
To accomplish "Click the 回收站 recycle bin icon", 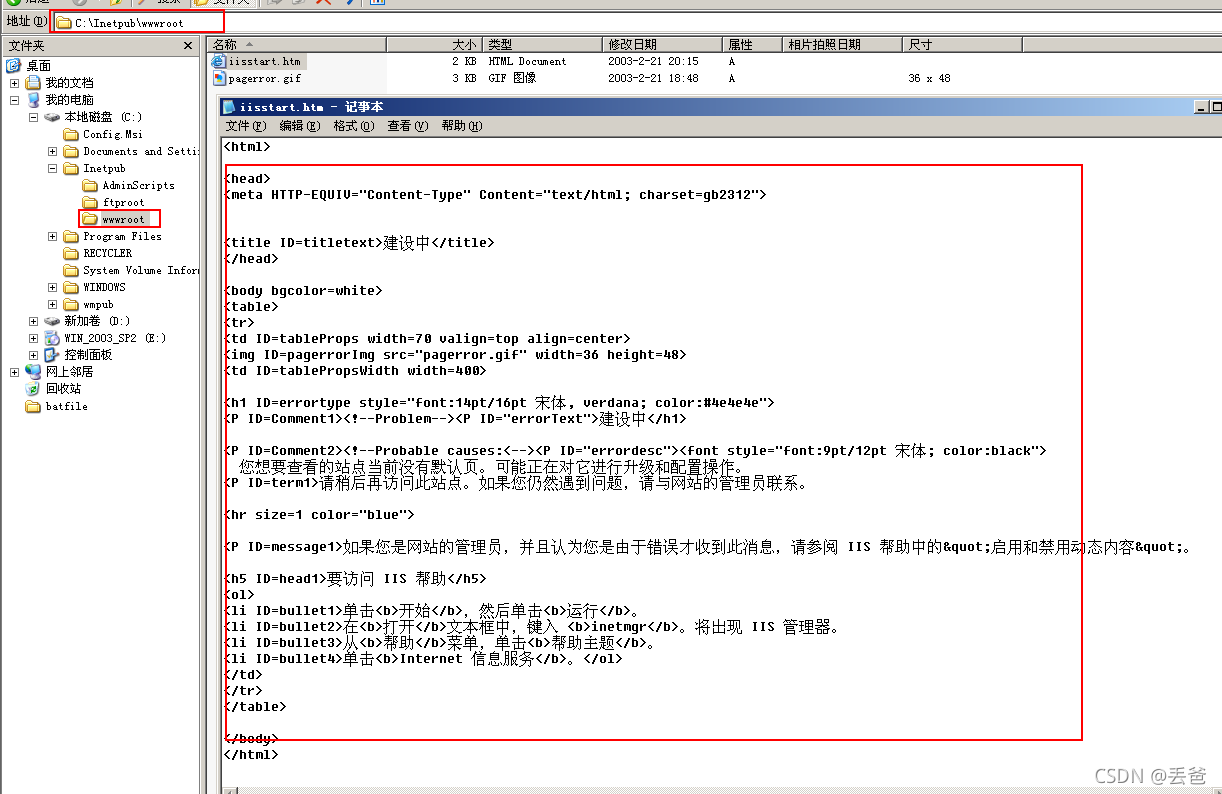I will [33, 389].
